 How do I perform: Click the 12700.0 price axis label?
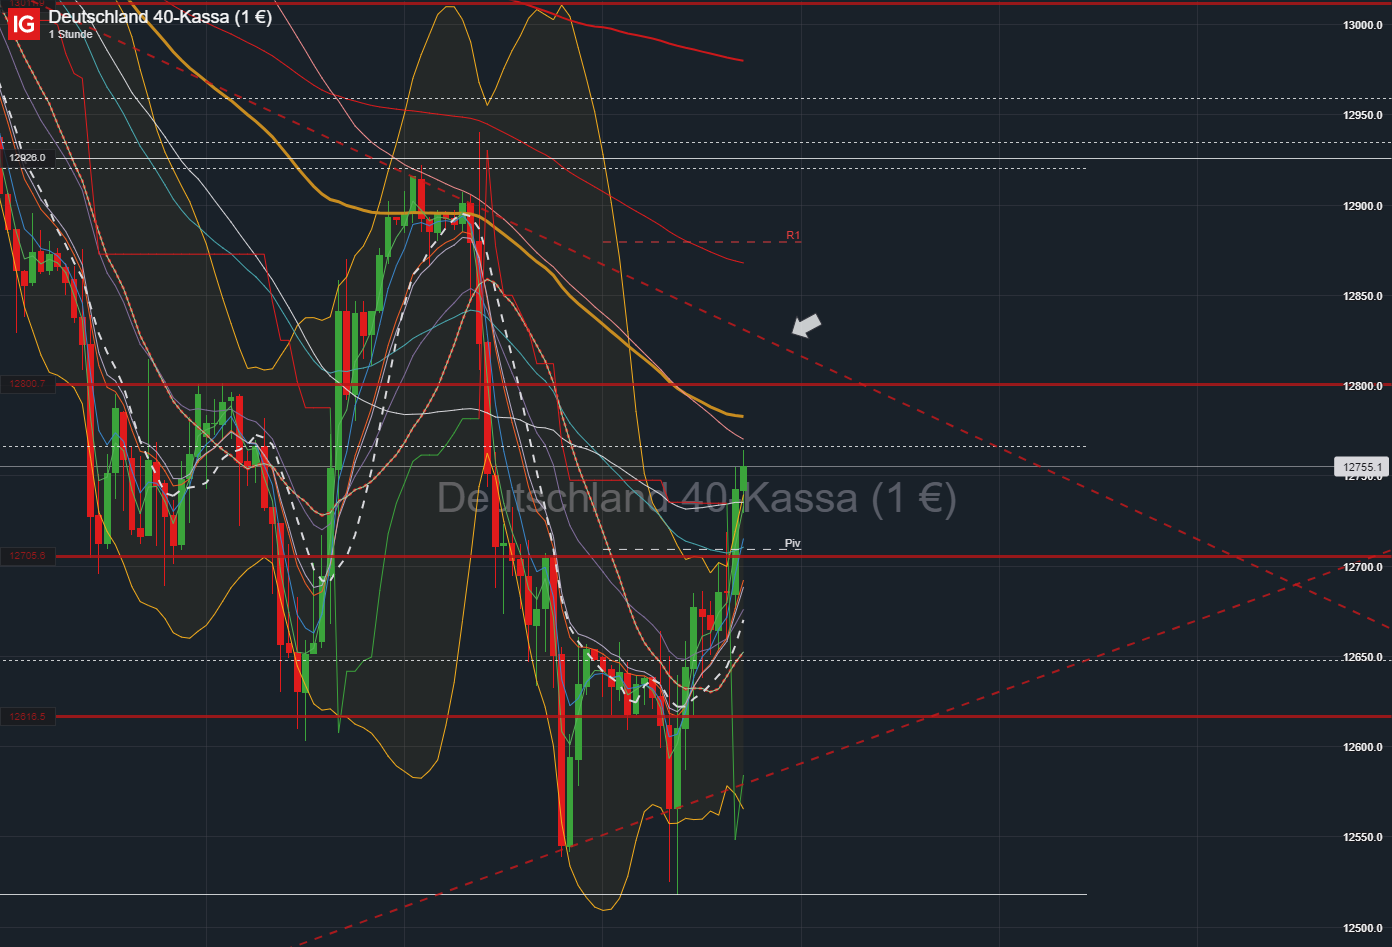point(1363,568)
